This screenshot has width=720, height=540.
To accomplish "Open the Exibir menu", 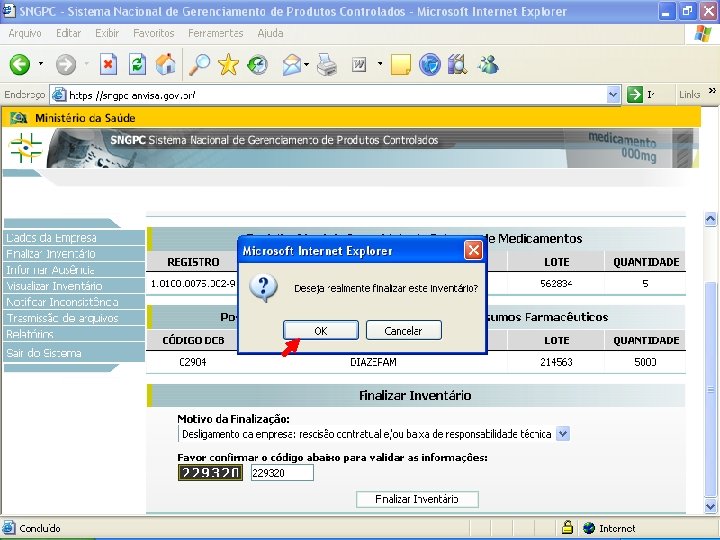I will pos(107,33).
